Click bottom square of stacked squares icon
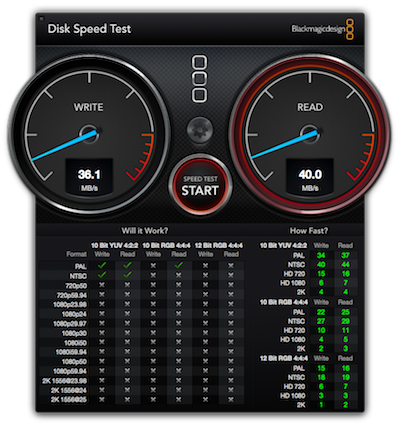Image resolution: width=400 pixels, height=431 pixels. click(199, 95)
